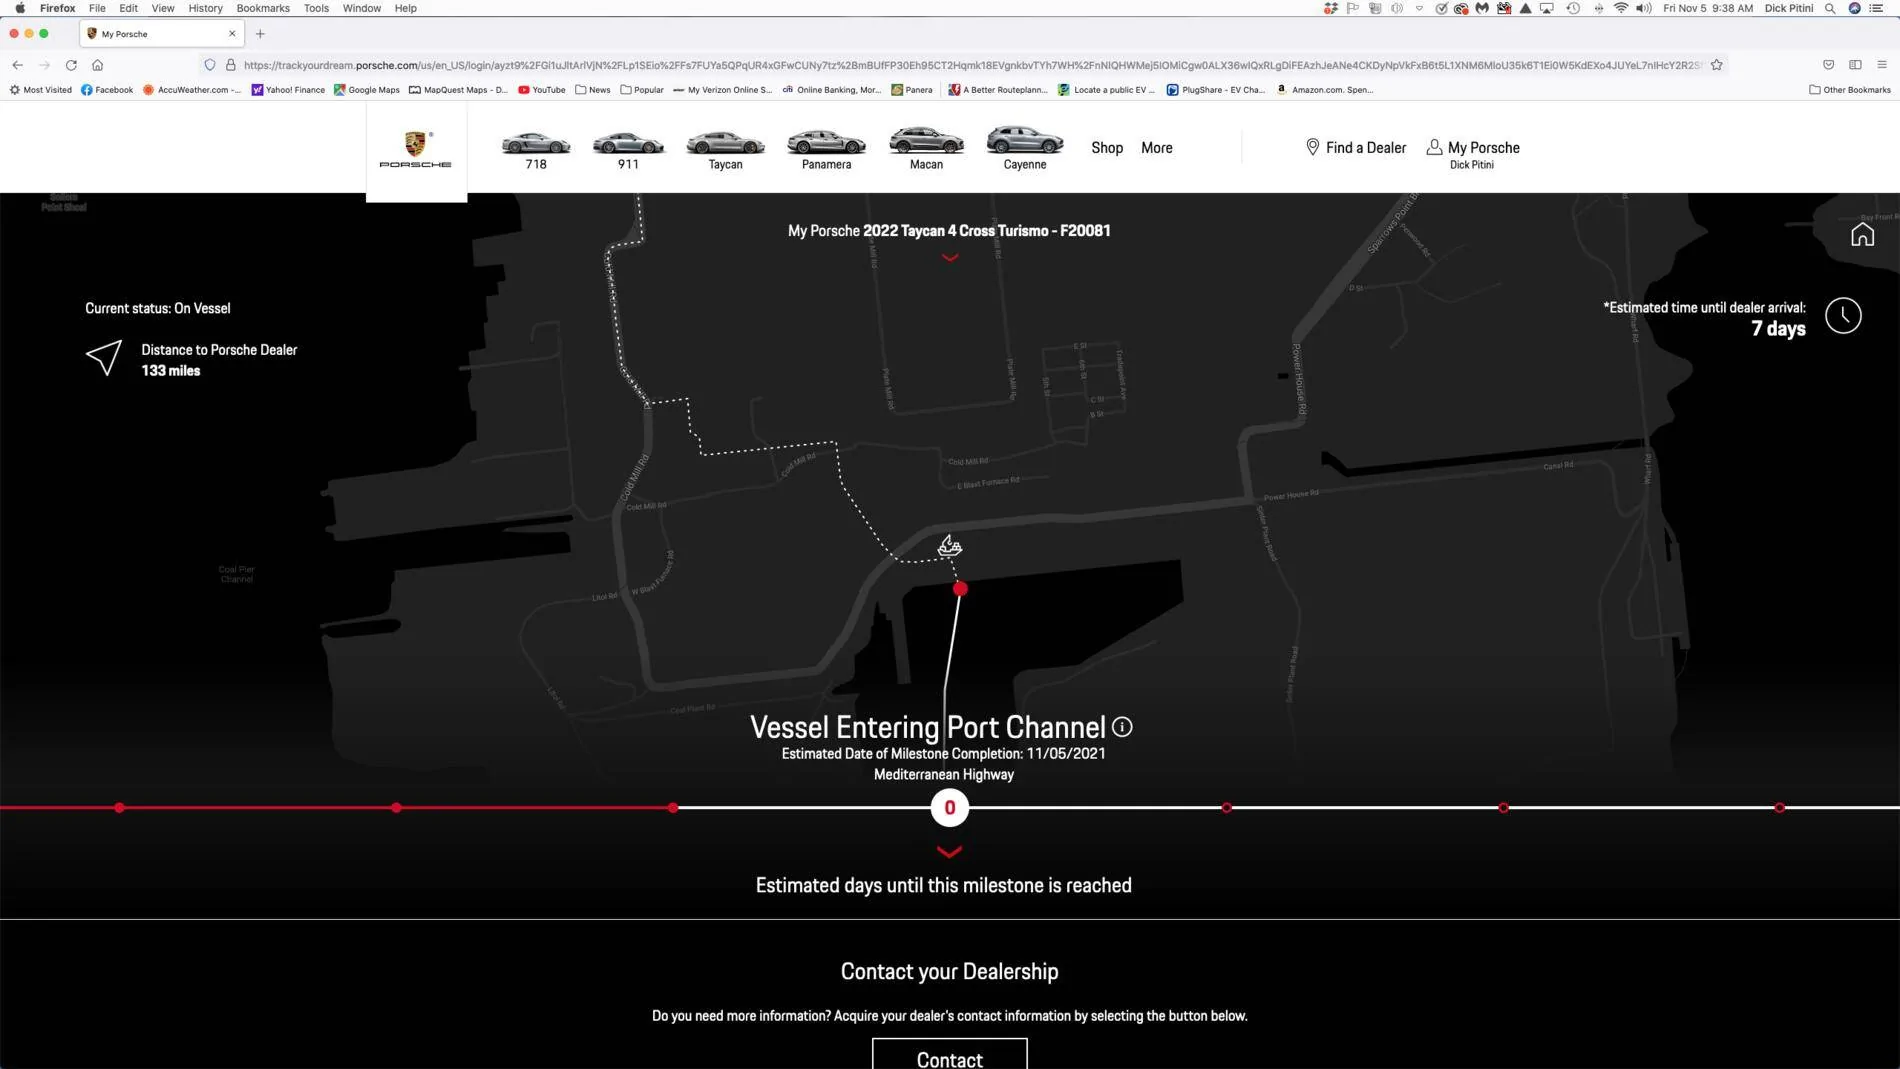
Task: Open a new tab with plus button
Action: (x=260, y=34)
